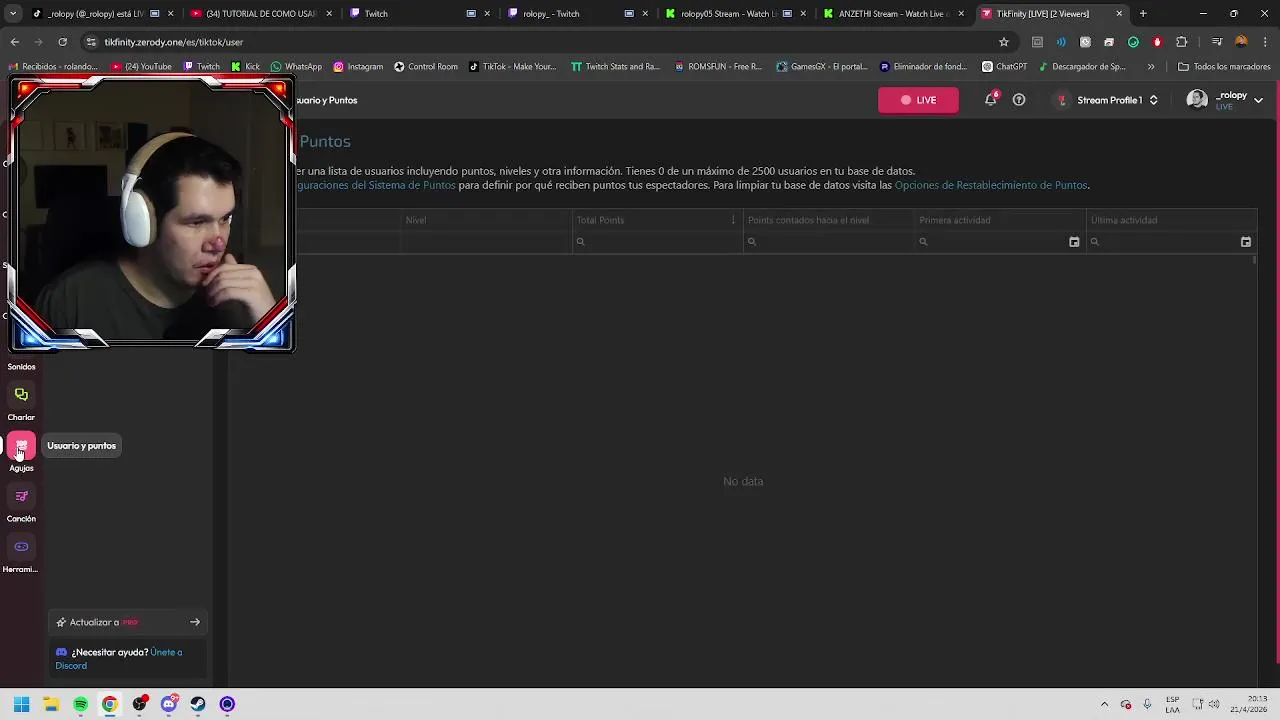1280x720 pixels.
Task: Select the Usuario y puntos sidebar icon
Action: coord(21,445)
